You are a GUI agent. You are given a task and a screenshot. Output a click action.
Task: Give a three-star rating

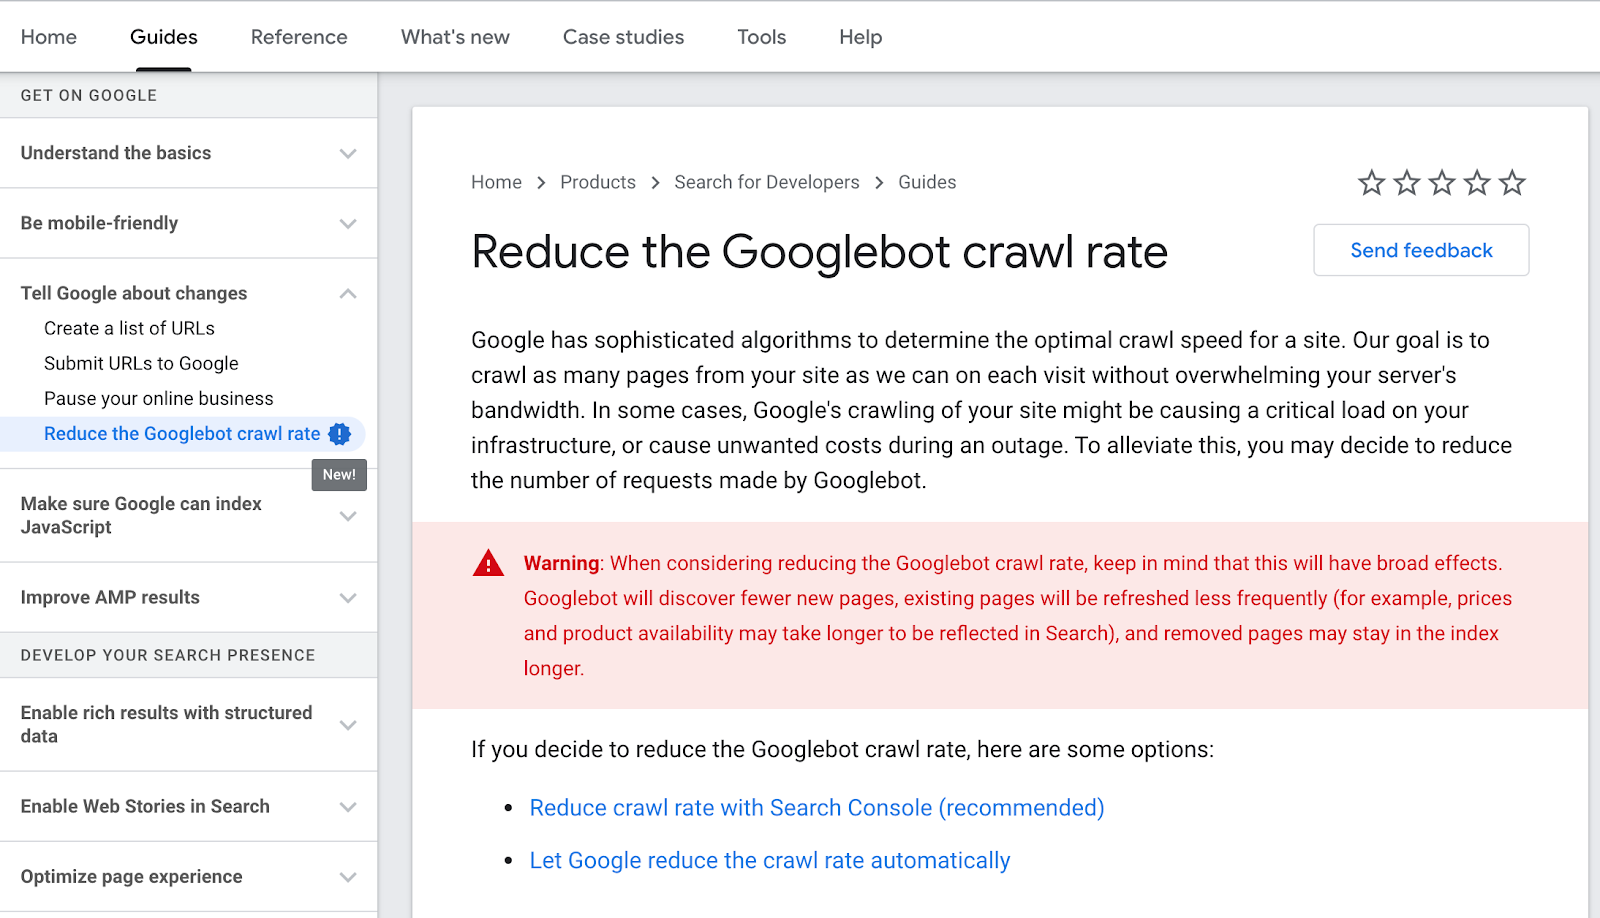pos(1441,183)
